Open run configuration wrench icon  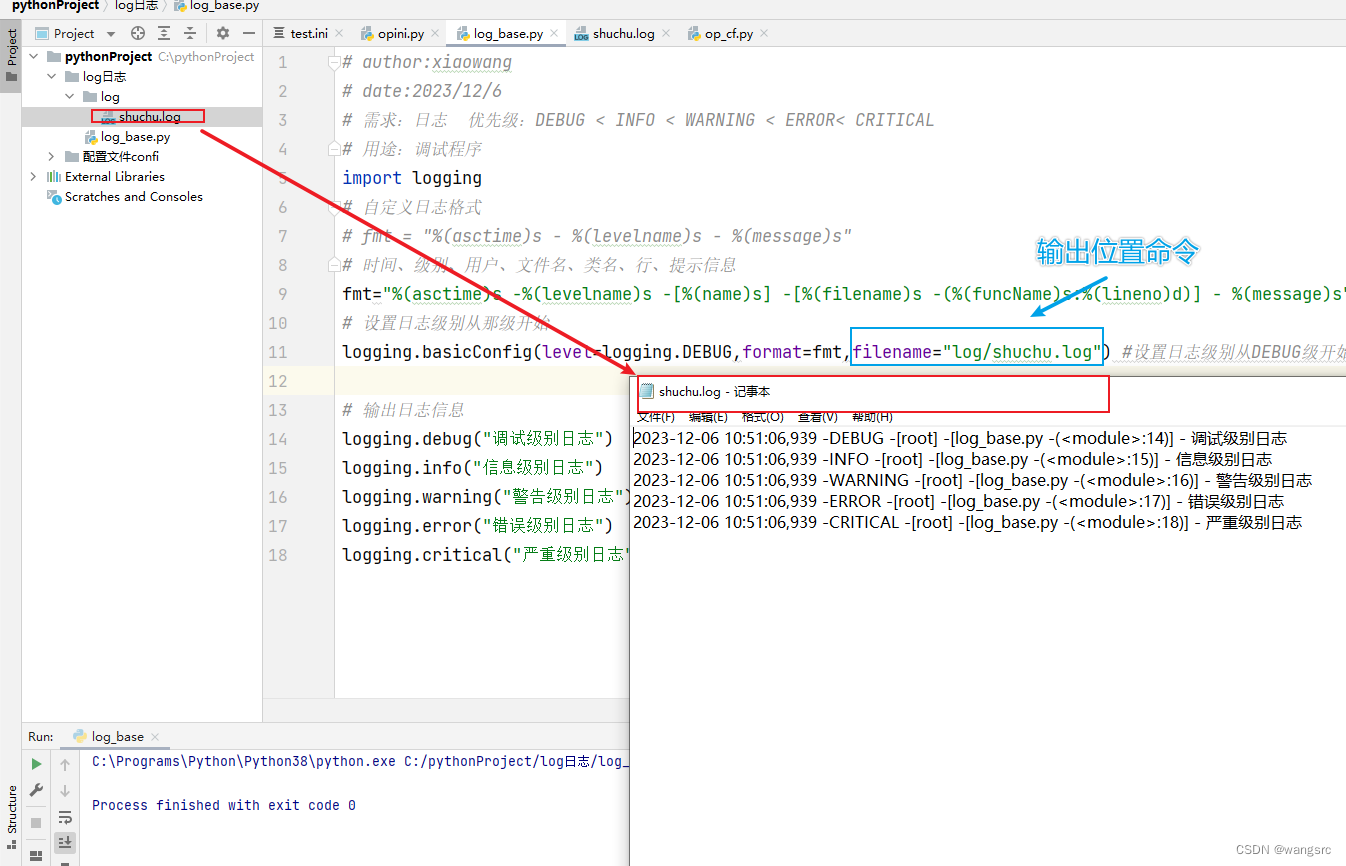36,790
